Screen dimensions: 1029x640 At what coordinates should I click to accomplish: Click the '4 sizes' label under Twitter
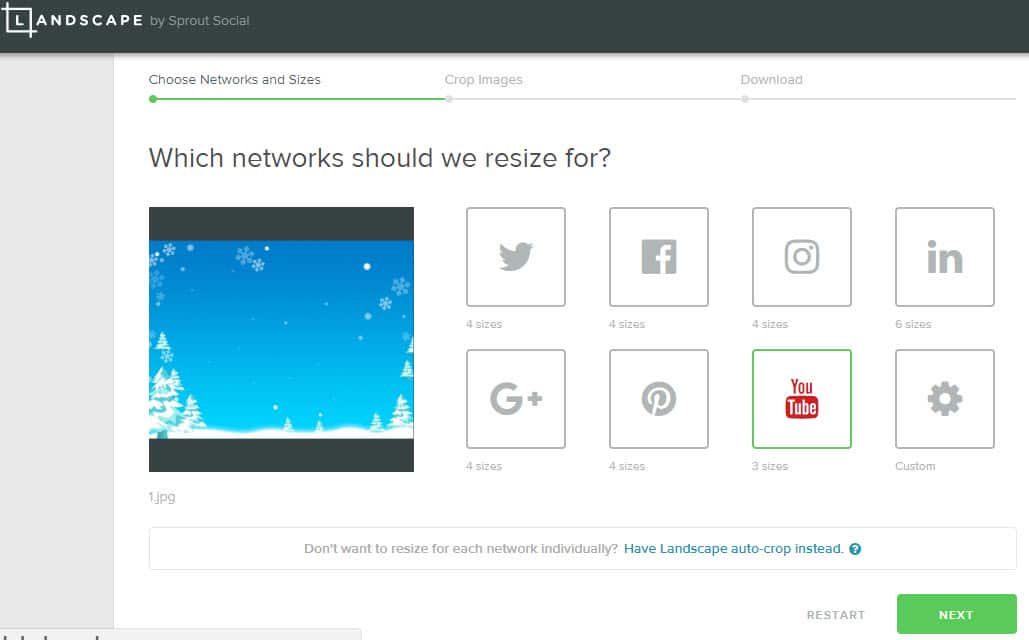pos(484,324)
